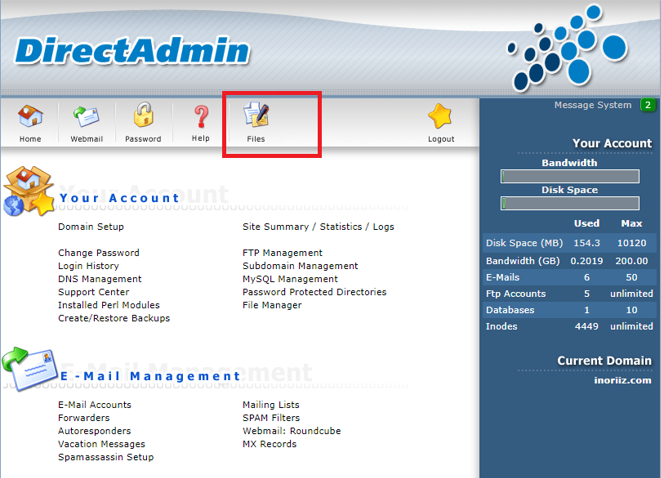Image resolution: width=661 pixels, height=478 pixels.
Task: Click Bandwidth max value 200.00
Action: point(631,260)
